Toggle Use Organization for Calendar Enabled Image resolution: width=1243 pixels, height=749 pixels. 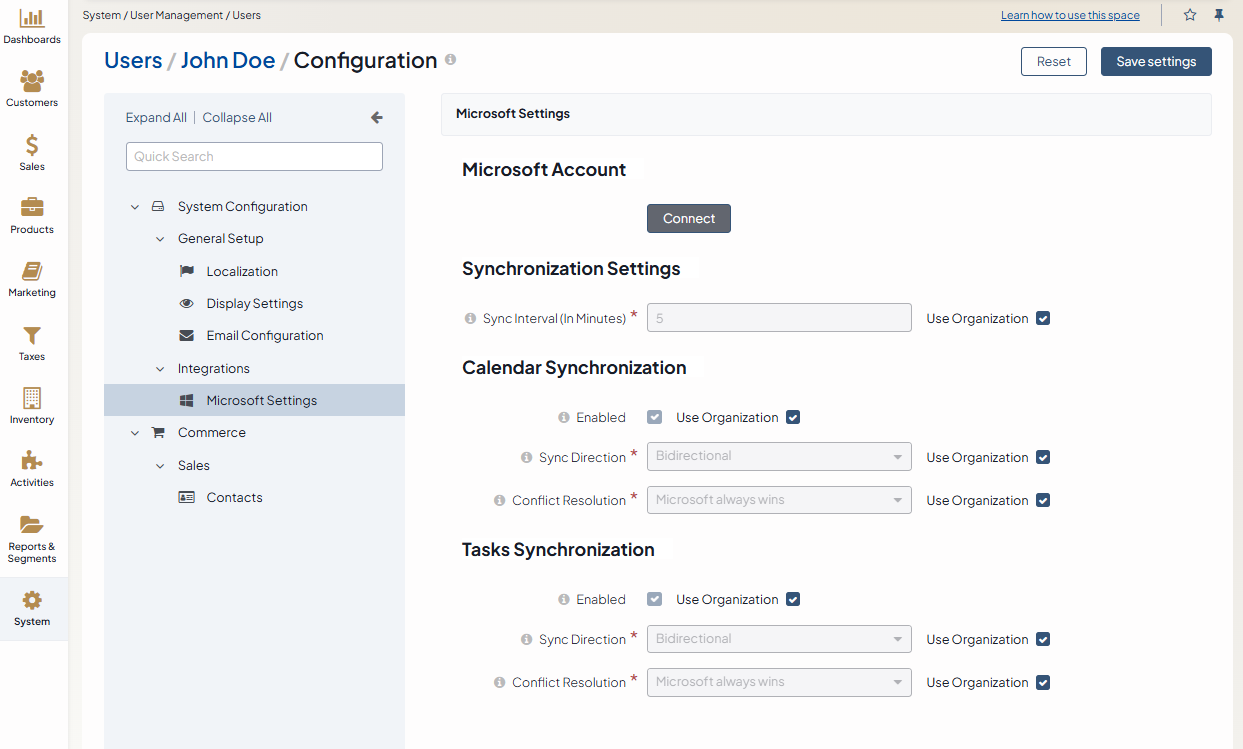pyautogui.click(x=793, y=418)
